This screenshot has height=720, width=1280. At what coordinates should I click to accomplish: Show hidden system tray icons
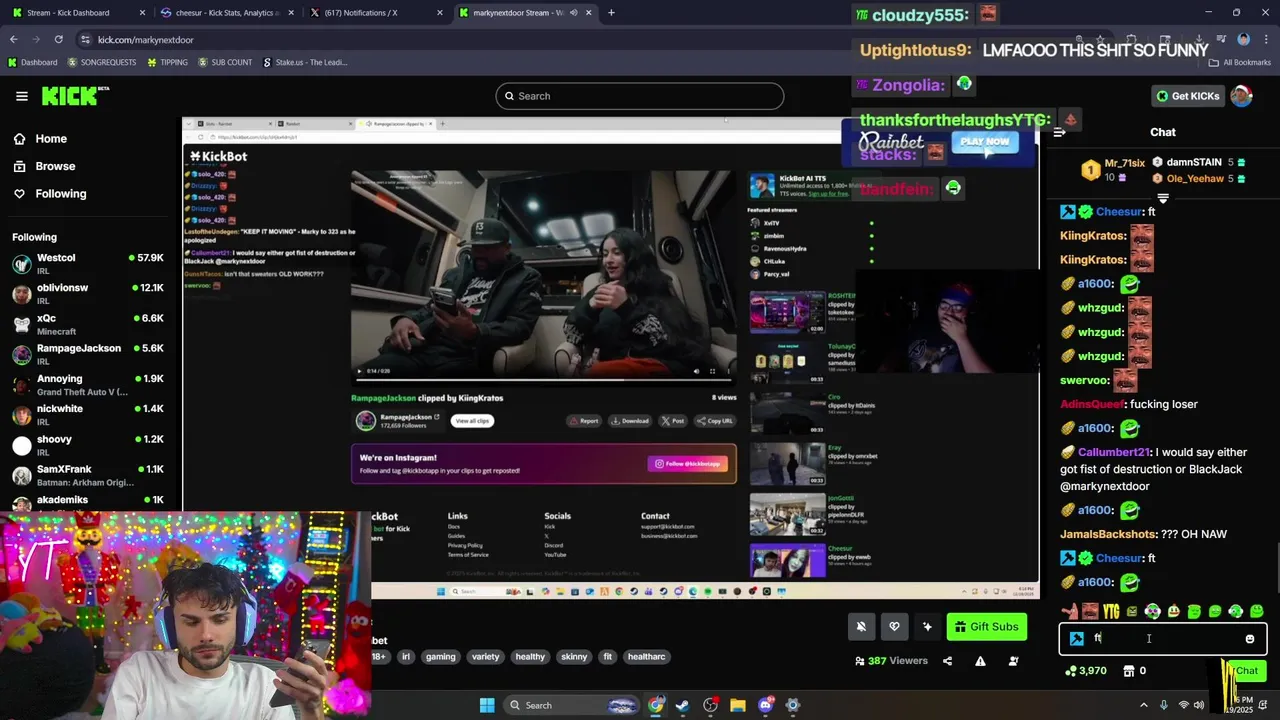[x=1143, y=705]
